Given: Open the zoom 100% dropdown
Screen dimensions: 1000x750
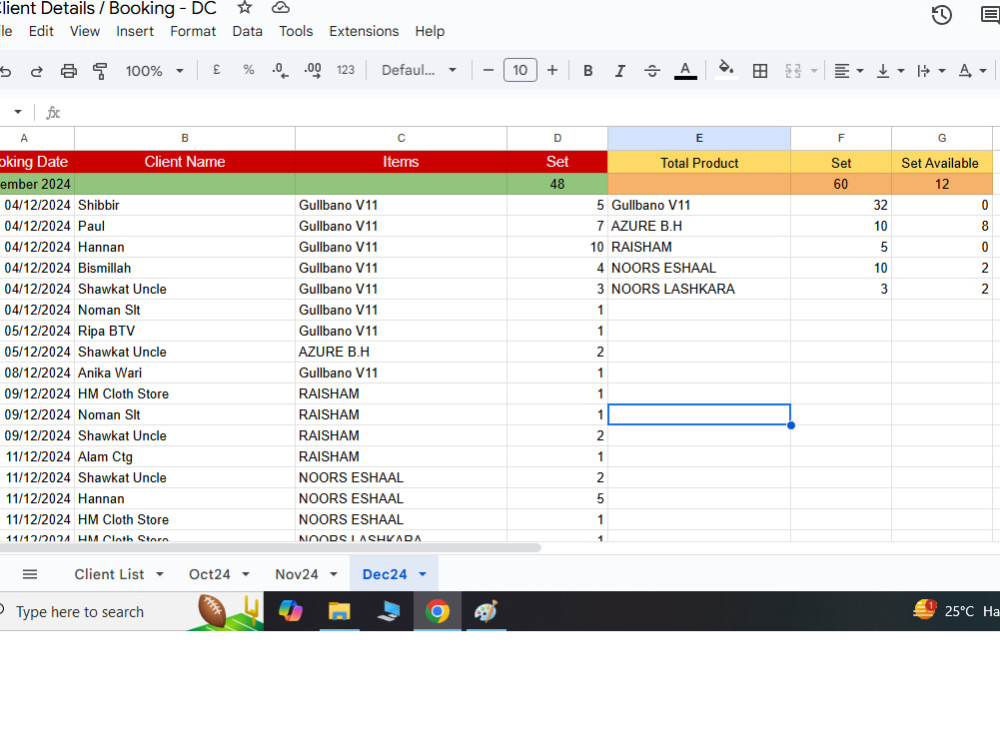Looking at the screenshot, I should [155, 71].
